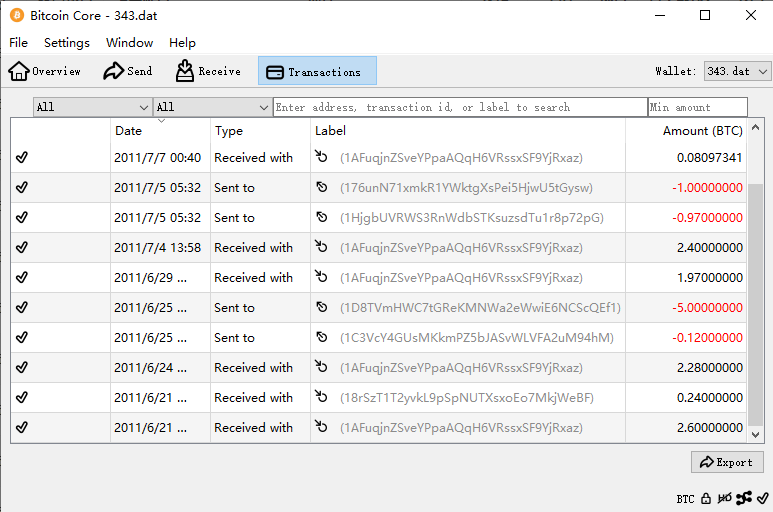
Task: Open the Send coins page
Action: click(x=128, y=71)
